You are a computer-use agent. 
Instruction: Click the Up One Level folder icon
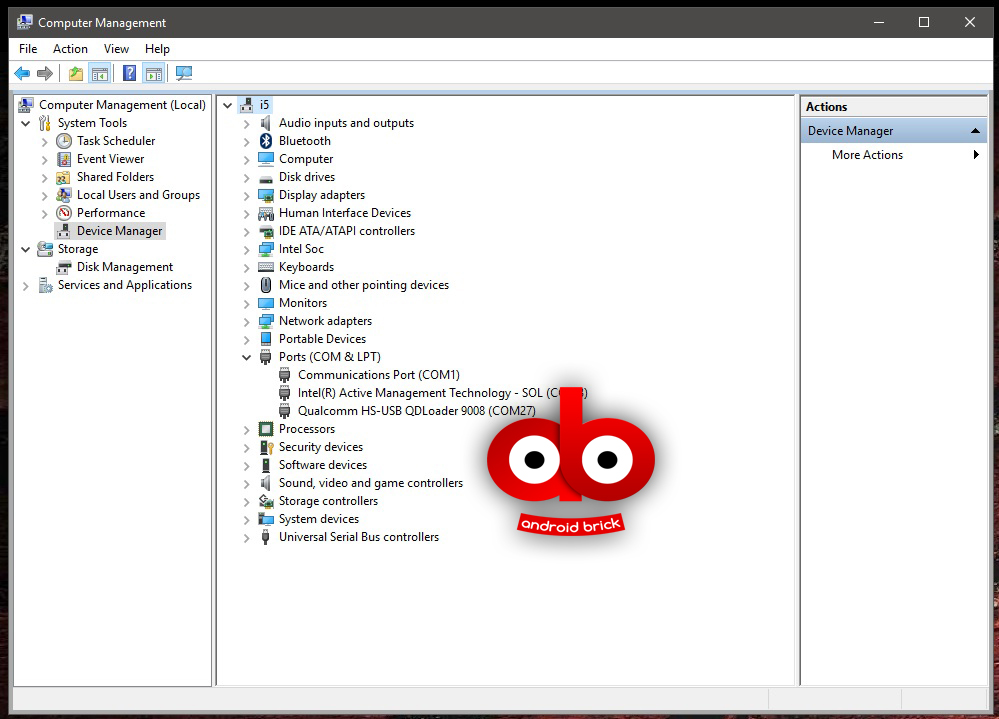point(76,73)
